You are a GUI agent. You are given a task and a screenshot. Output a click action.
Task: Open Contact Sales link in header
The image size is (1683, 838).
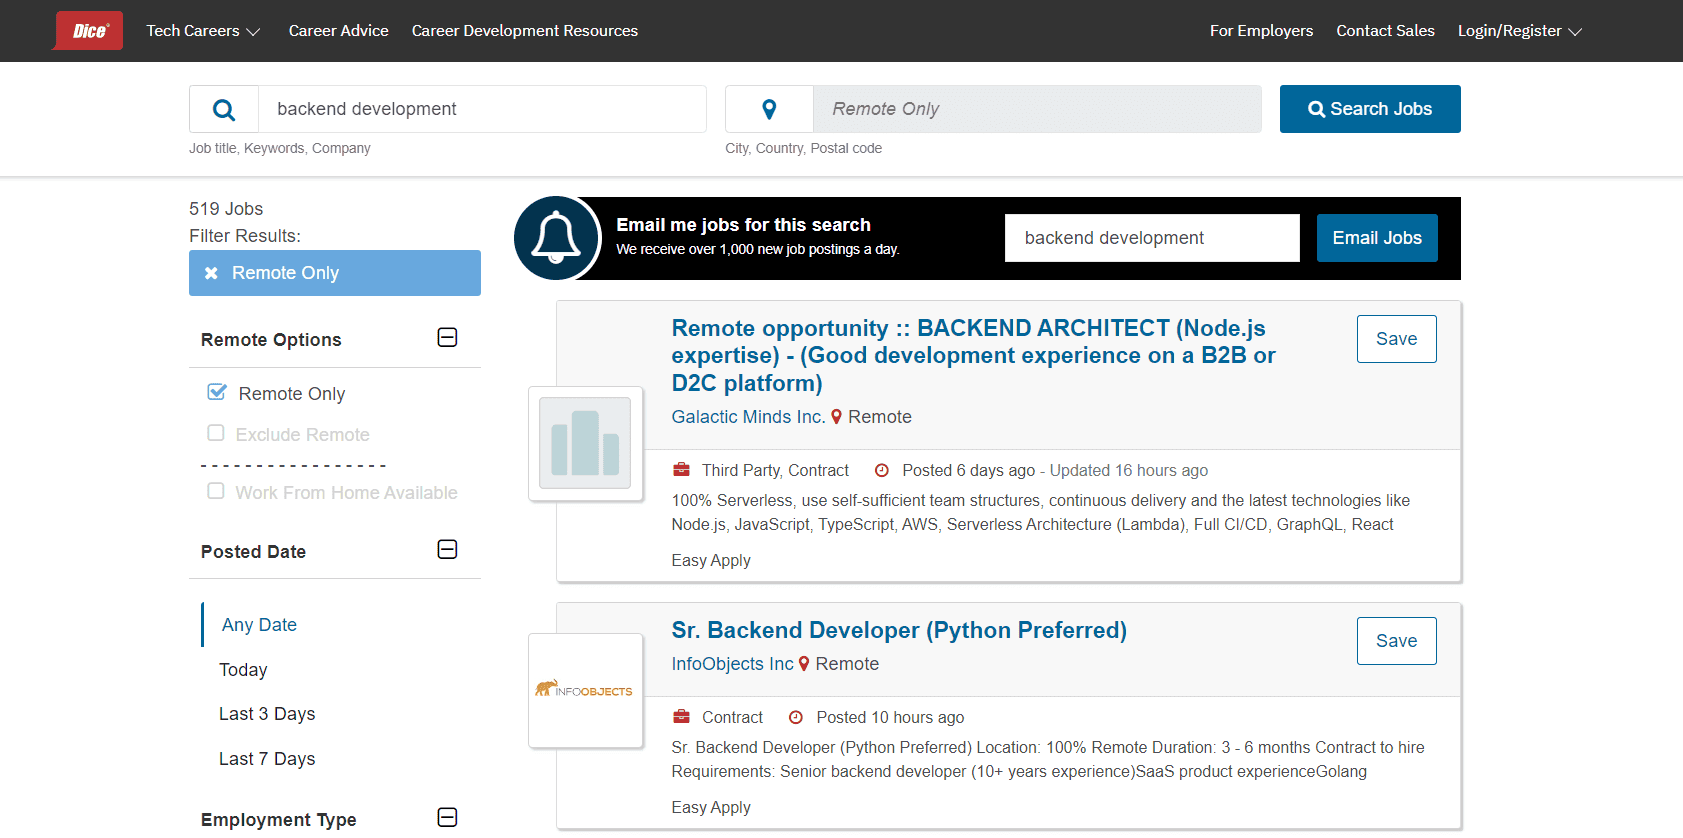pyautogui.click(x=1386, y=31)
